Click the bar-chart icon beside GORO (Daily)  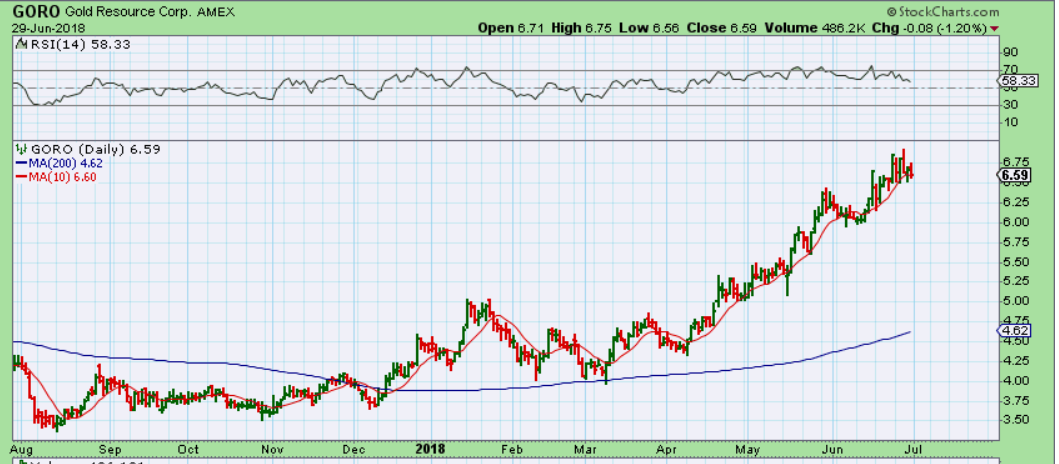tap(20, 149)
